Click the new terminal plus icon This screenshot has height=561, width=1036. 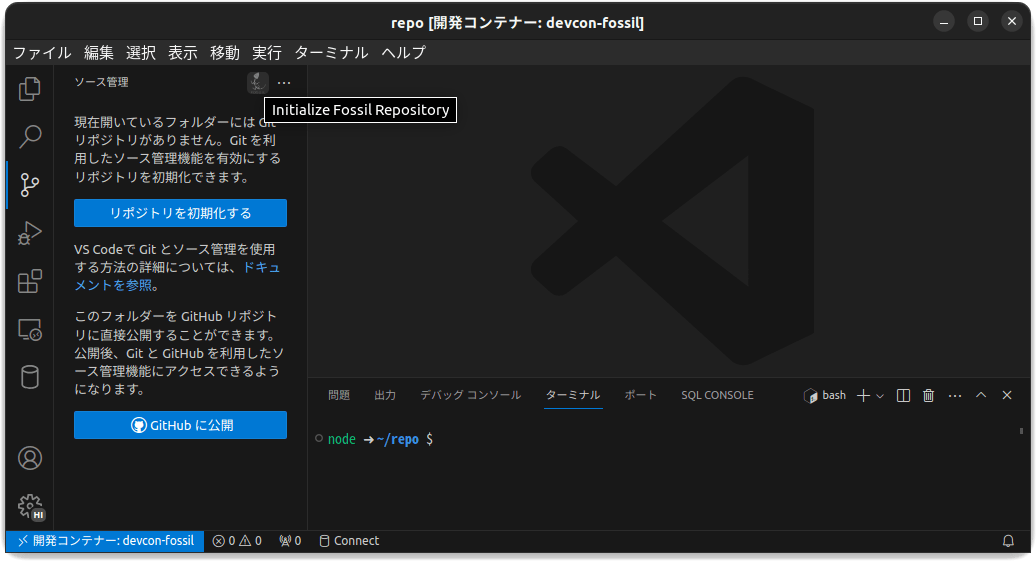863,395
